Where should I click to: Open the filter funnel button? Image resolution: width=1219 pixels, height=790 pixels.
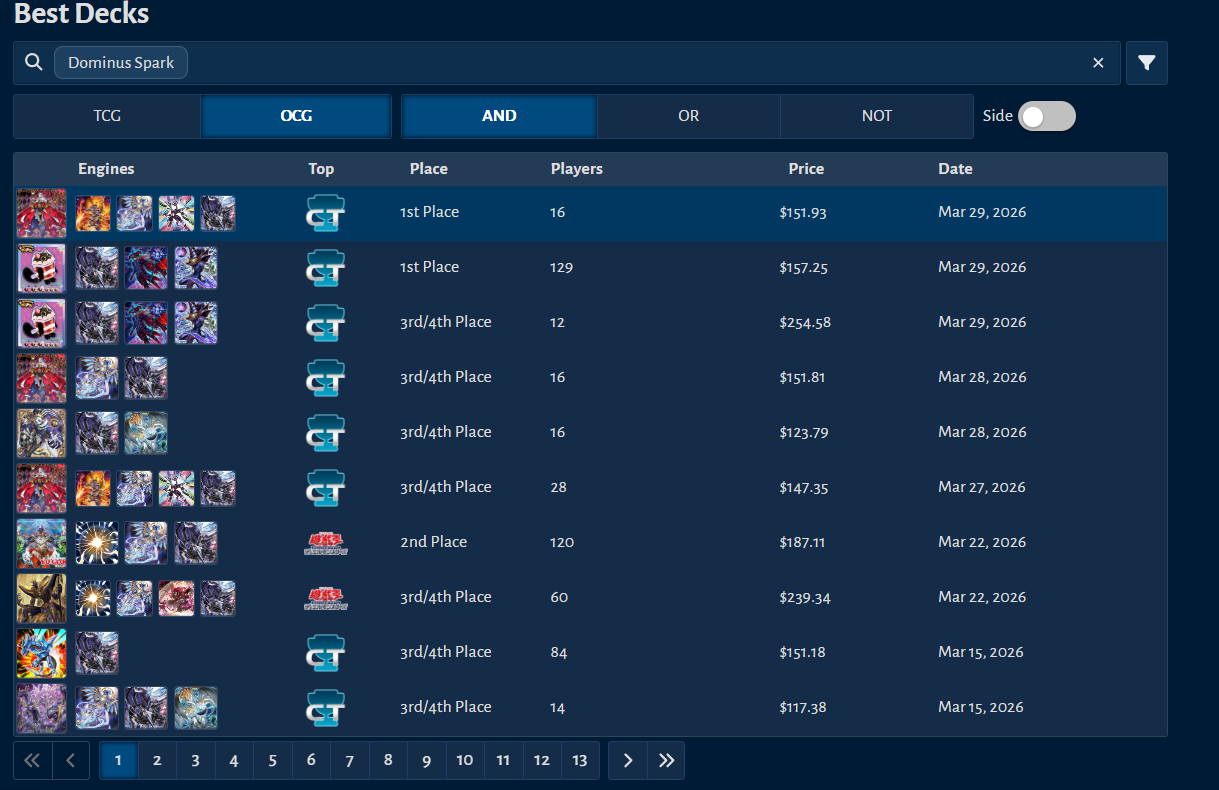pos(1147,63)
